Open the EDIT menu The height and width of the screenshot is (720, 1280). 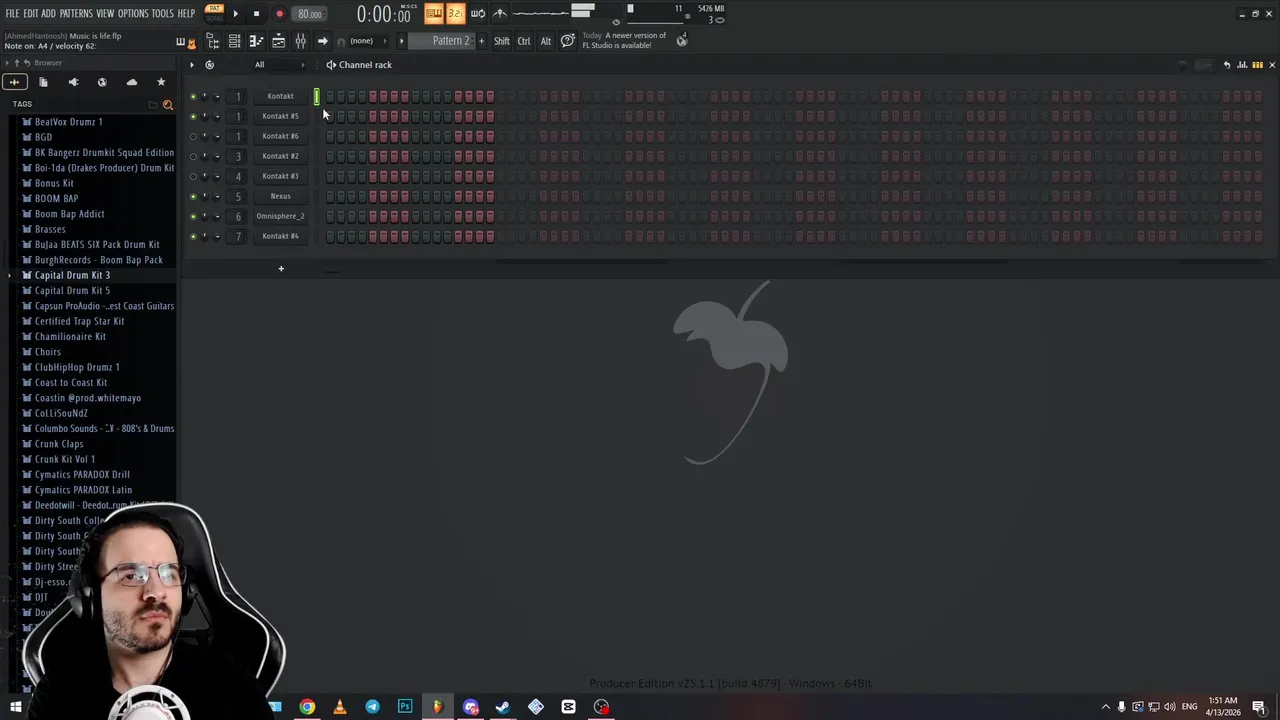31,13
